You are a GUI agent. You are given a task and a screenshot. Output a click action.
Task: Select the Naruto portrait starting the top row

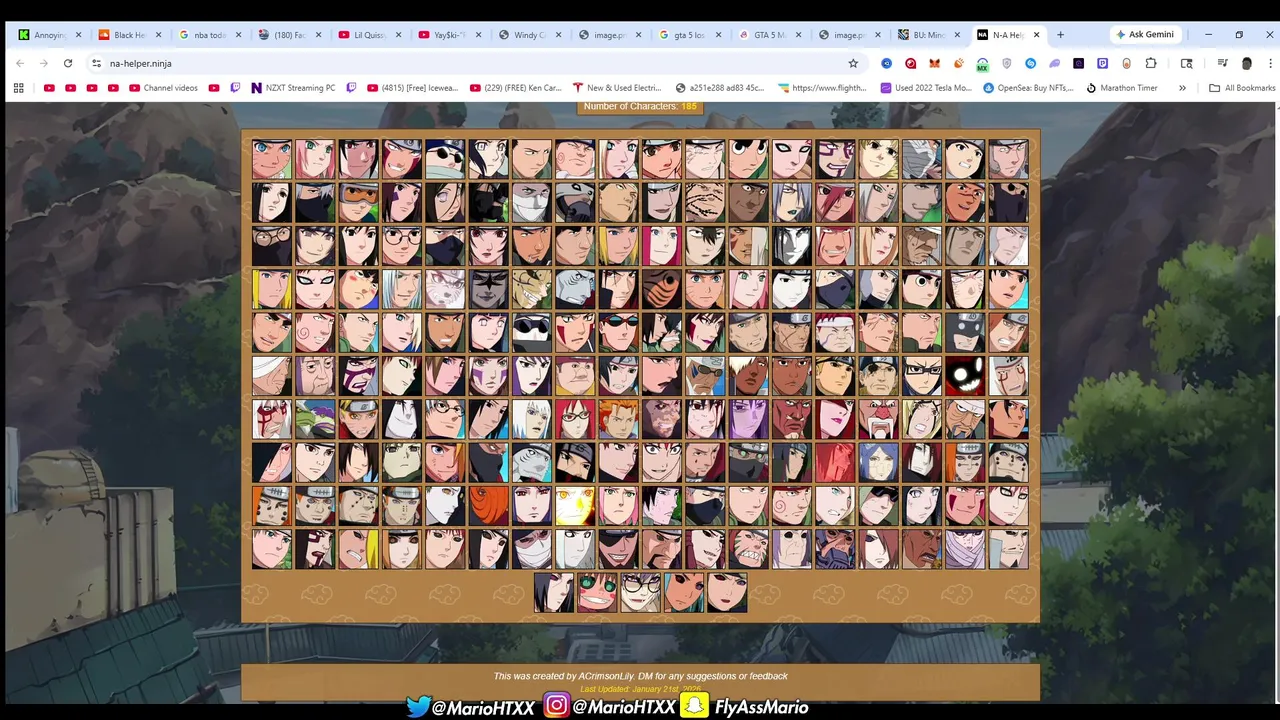pyautogui.click(x=272, y=159)
